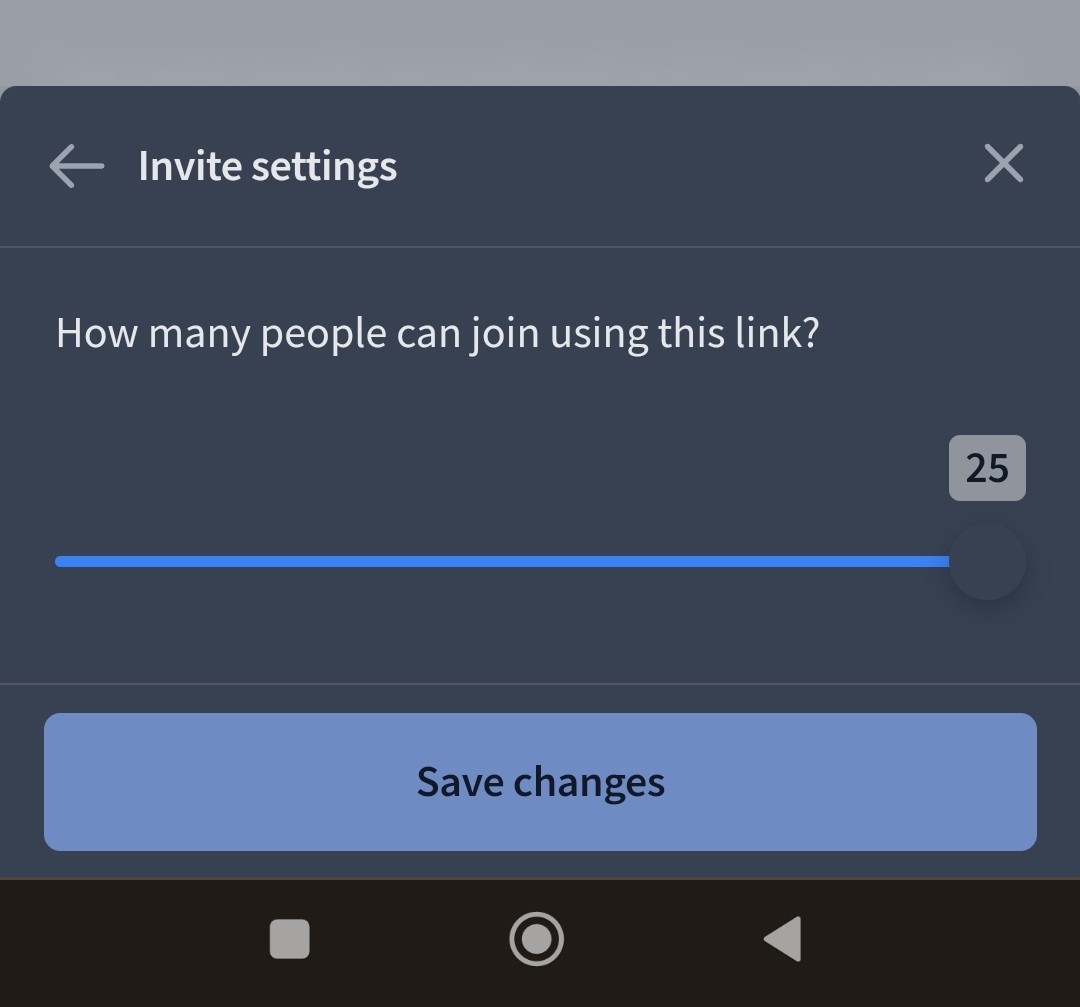Dismiss sheet by tapping dimmed backdrop above

click(x=540, y=41)
